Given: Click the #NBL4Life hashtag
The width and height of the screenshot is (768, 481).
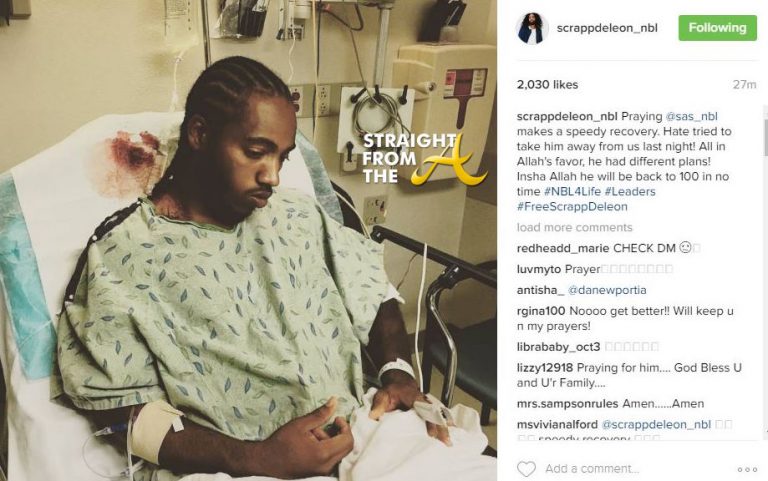Looking at the screenshot, I should [x=572, y=192].
